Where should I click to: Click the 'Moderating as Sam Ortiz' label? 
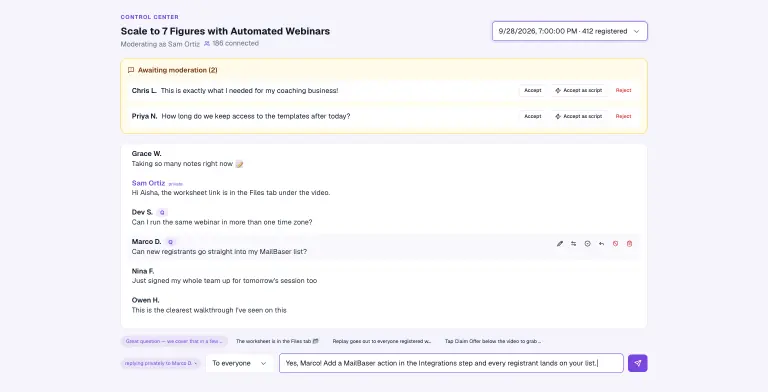(x=160, y=44)
